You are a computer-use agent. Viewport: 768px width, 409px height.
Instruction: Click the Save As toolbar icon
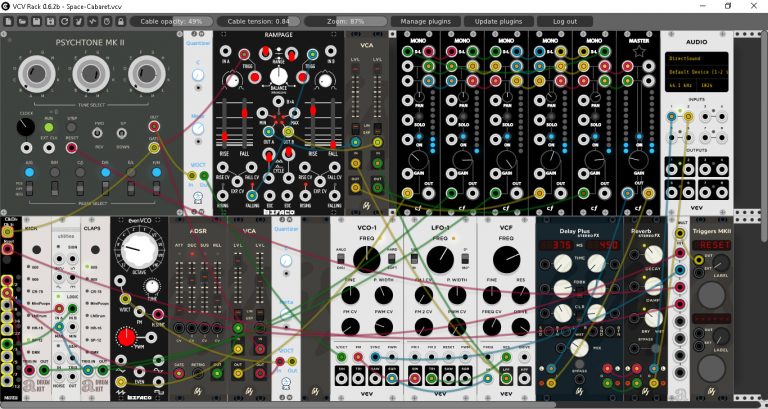[50, 22]
